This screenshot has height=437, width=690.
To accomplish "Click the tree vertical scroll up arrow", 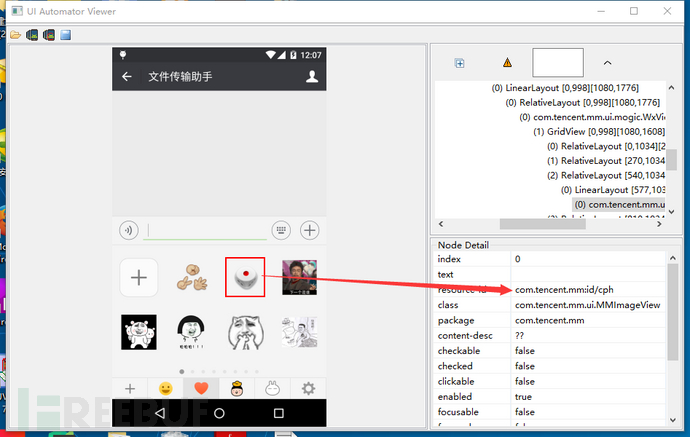I will 672,88.
